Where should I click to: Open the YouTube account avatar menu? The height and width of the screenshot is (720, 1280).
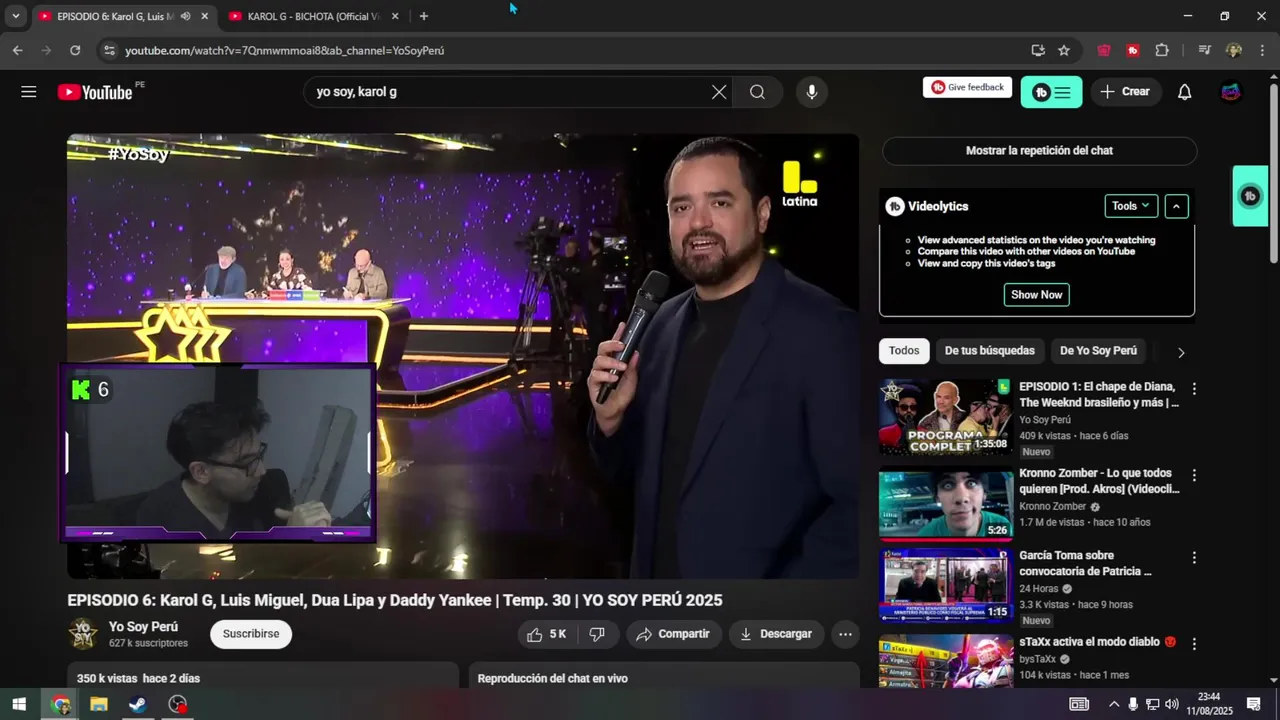coord(1231,92)
